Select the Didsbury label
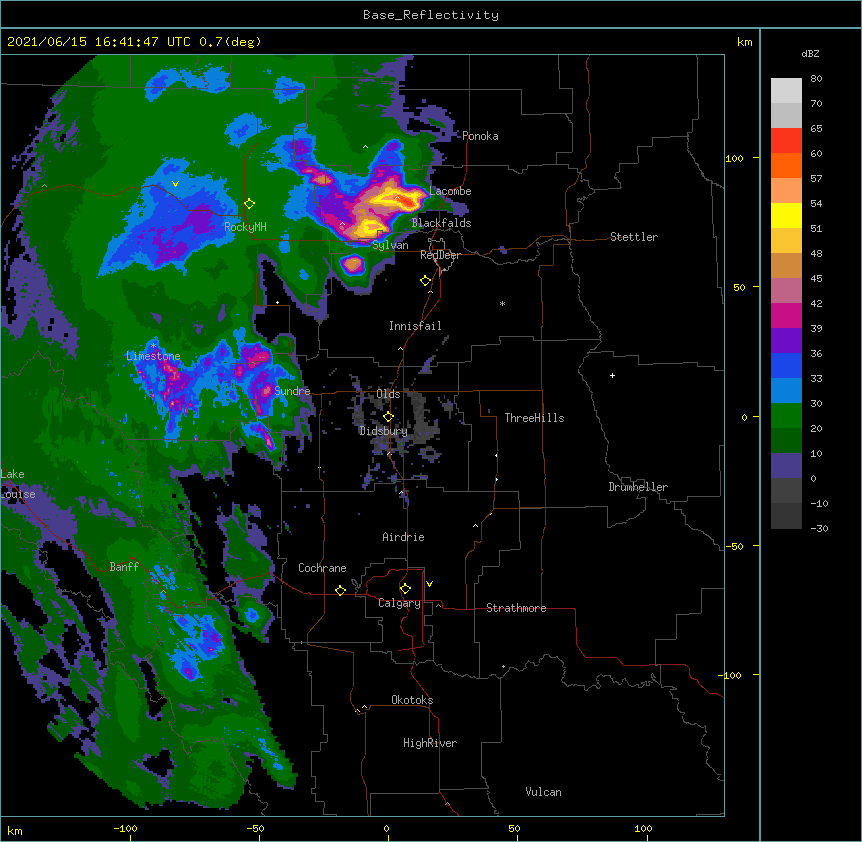 click(x=383, y=431)
